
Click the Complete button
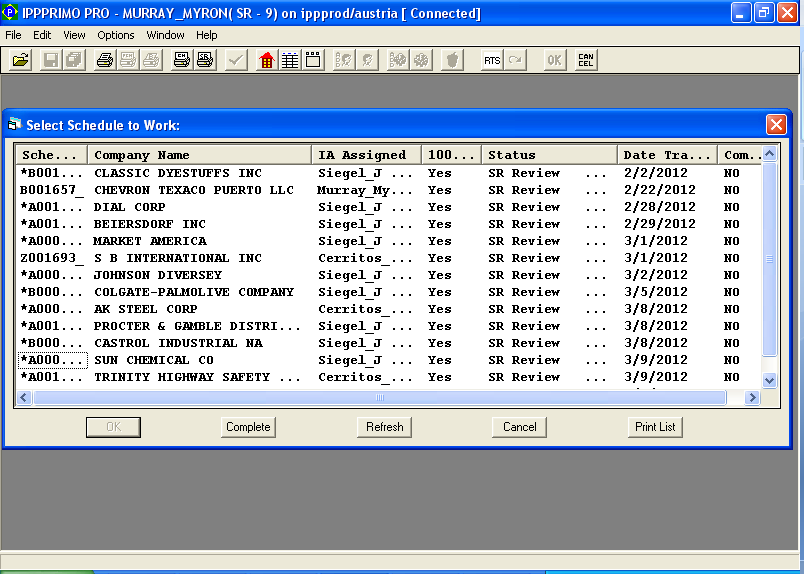pos(248,427)
